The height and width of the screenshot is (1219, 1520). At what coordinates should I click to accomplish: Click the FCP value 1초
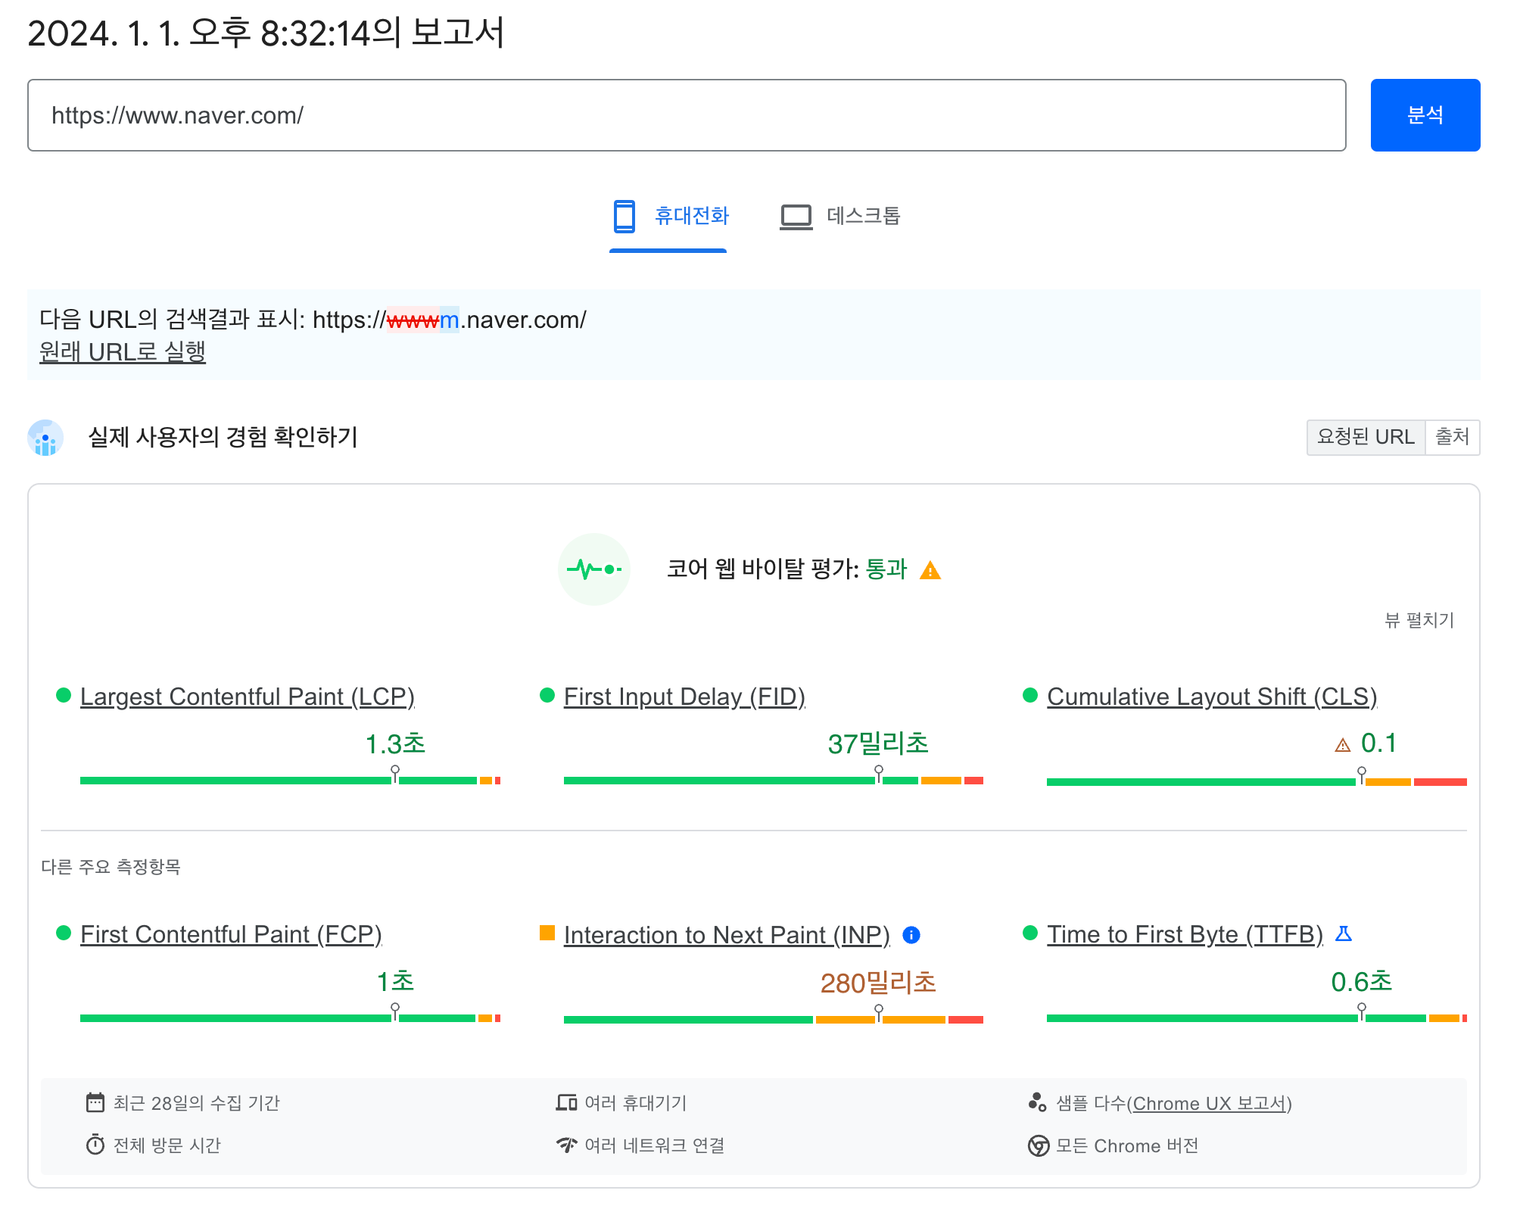[x=395, y=982]
